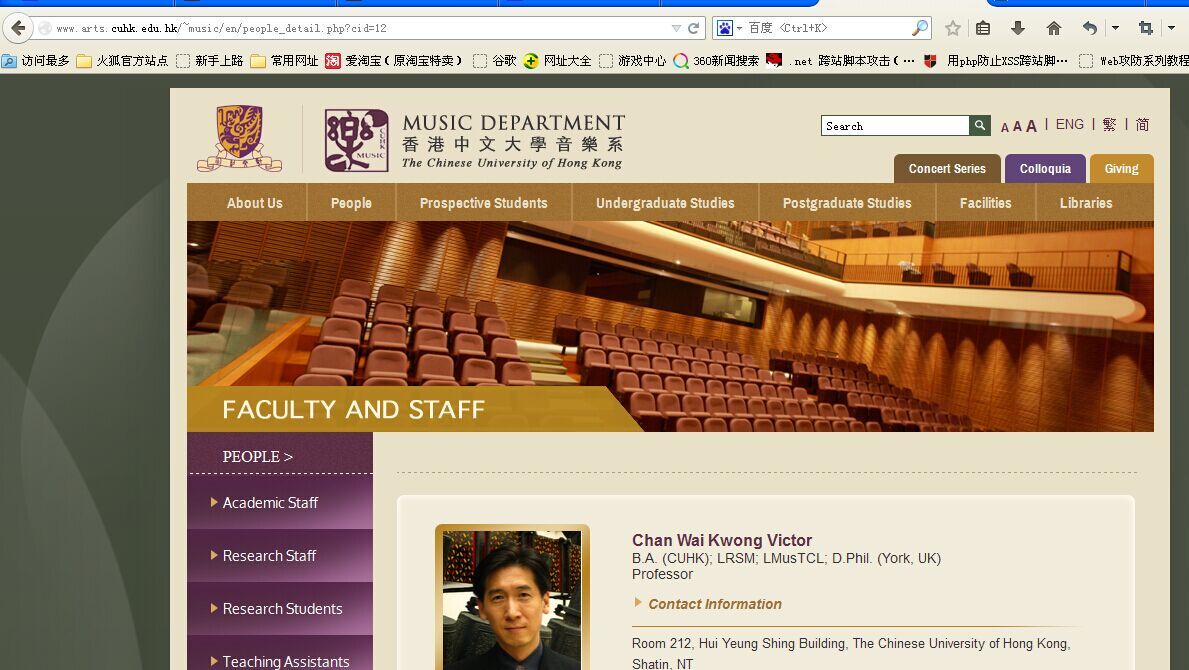The width and height of the screenshot is (1189, 670).
Task: Click the PEOPLE > sidebar heading
Action: 257,456
